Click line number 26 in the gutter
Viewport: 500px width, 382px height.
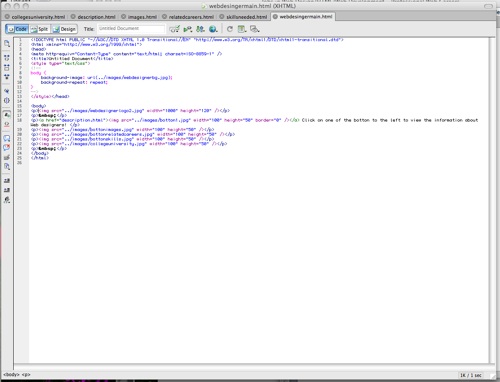(x=19, y=163)
